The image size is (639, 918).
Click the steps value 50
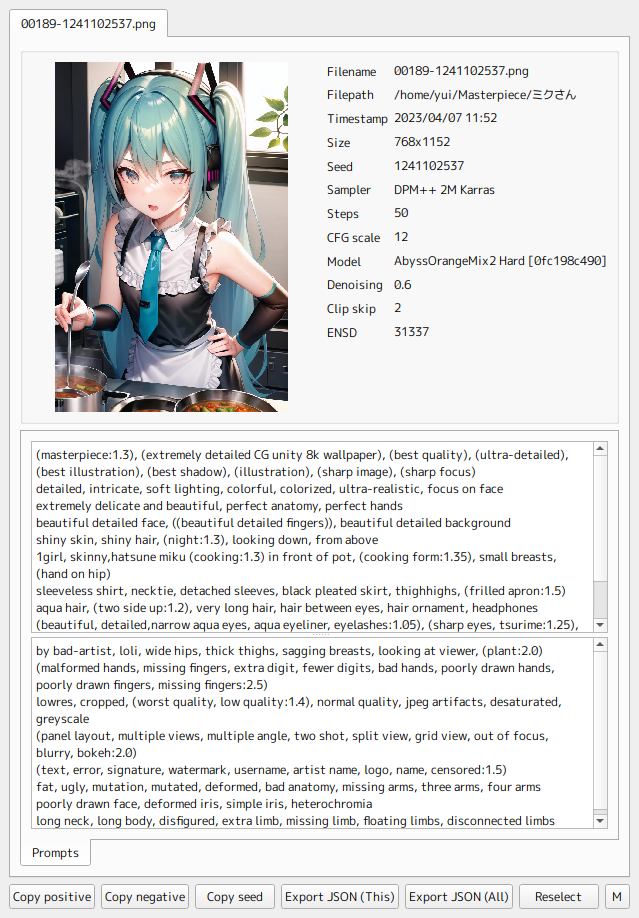click(x=401, y=213)
